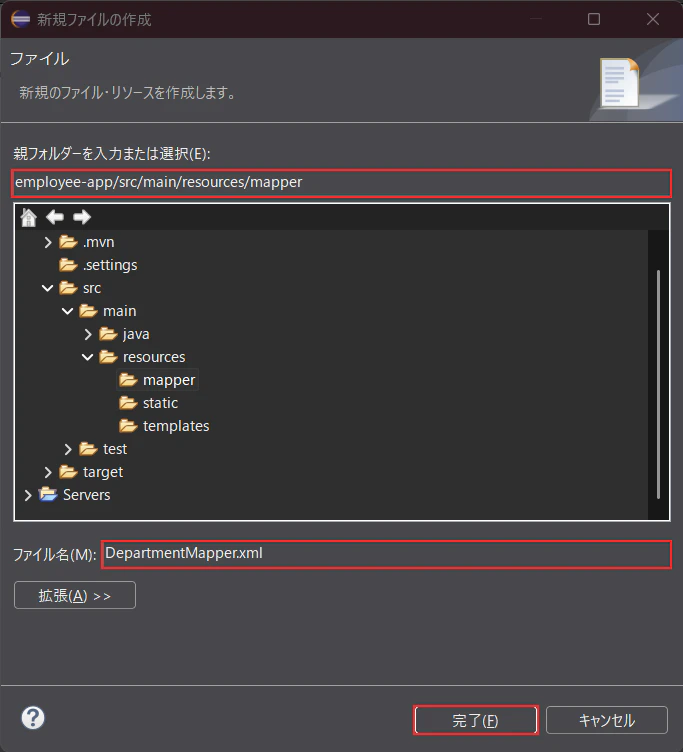The height and width of the screenshot is (752, 683).
Task: Expand the test folder
Action: click(68, 449)
